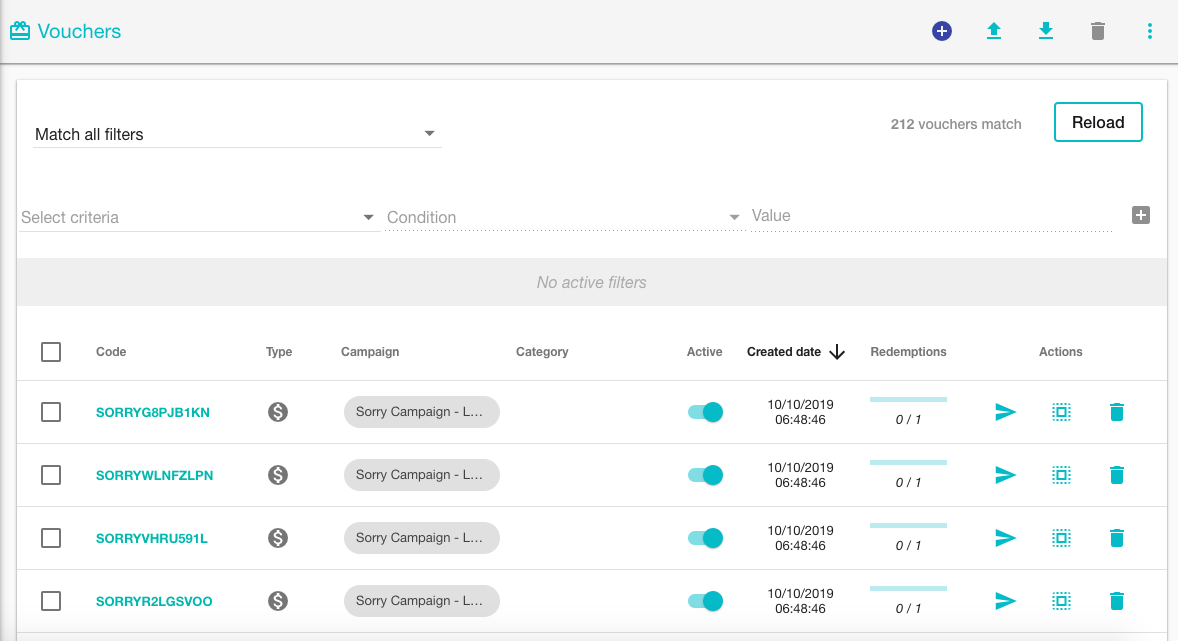Click the Reload button
The image size is (1178, 641).
[x=1098, y=122]
